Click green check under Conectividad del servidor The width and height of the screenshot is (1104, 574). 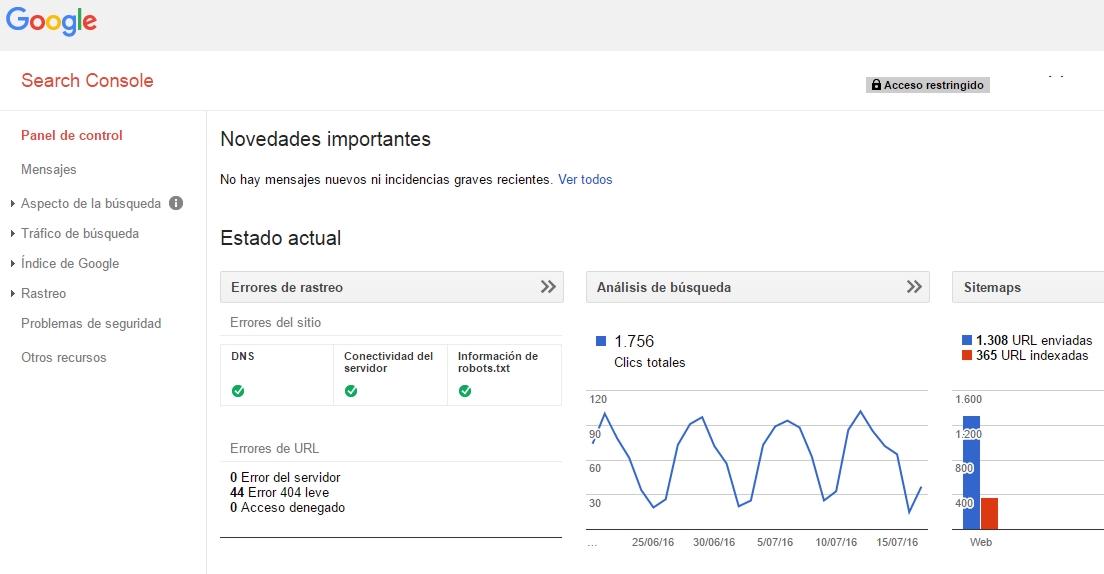coord(351,391)
